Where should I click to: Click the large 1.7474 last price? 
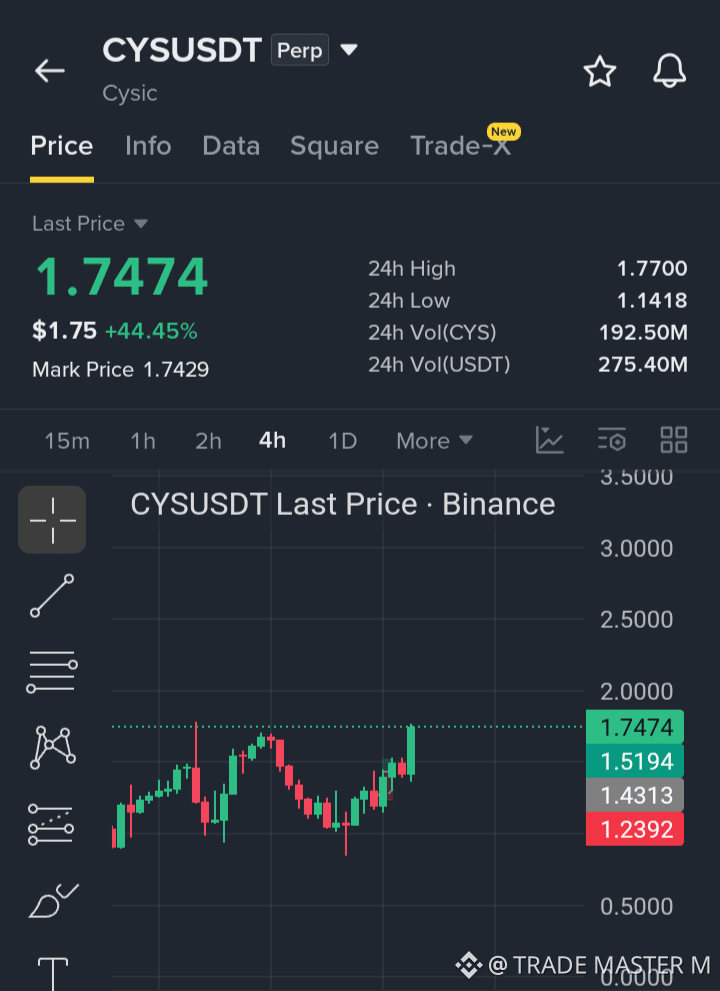[122, 277]
